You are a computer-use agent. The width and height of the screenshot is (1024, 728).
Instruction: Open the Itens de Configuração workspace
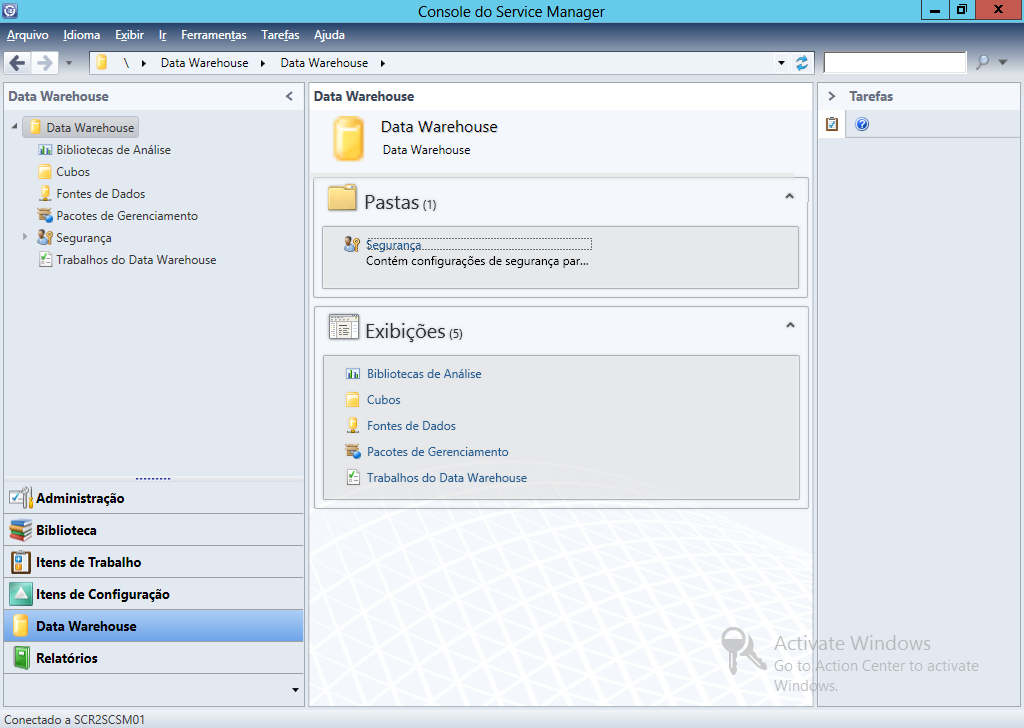(x=153, y=594)
